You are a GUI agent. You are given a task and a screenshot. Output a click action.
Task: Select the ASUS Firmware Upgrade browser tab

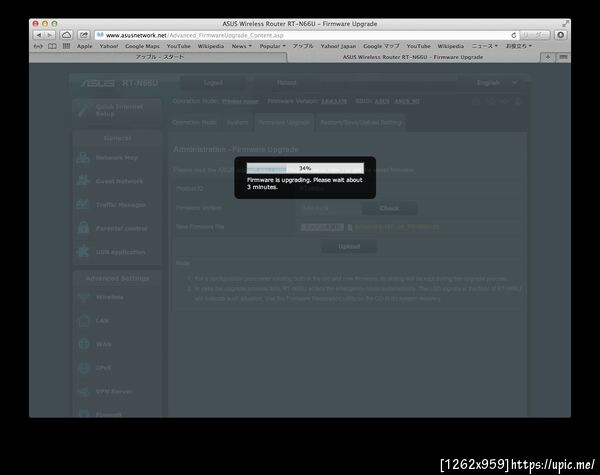click(413, 57)
